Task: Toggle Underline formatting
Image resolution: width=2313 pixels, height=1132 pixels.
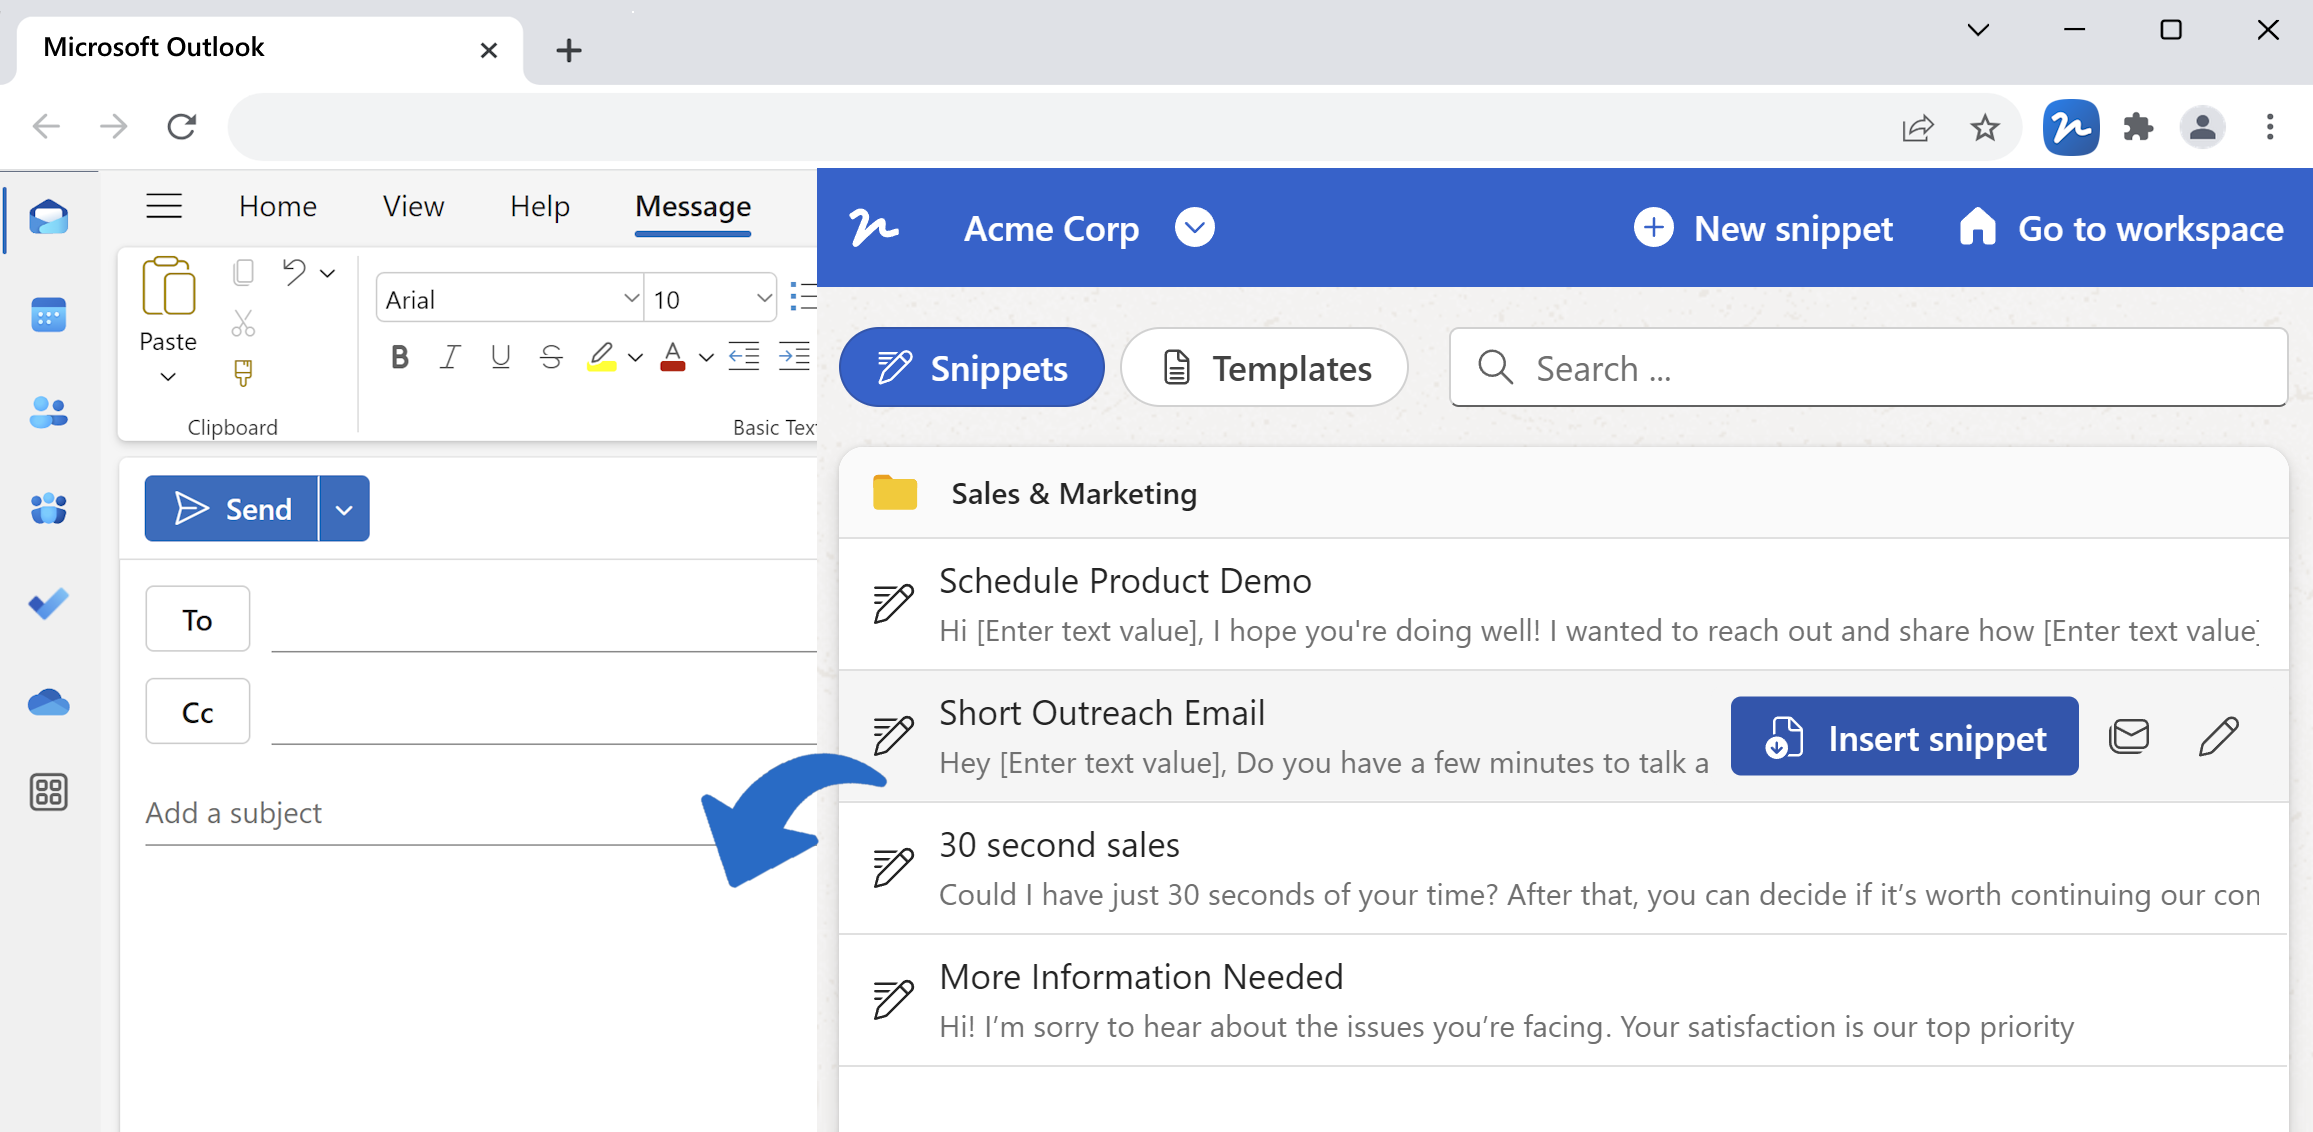Action: 500,357
